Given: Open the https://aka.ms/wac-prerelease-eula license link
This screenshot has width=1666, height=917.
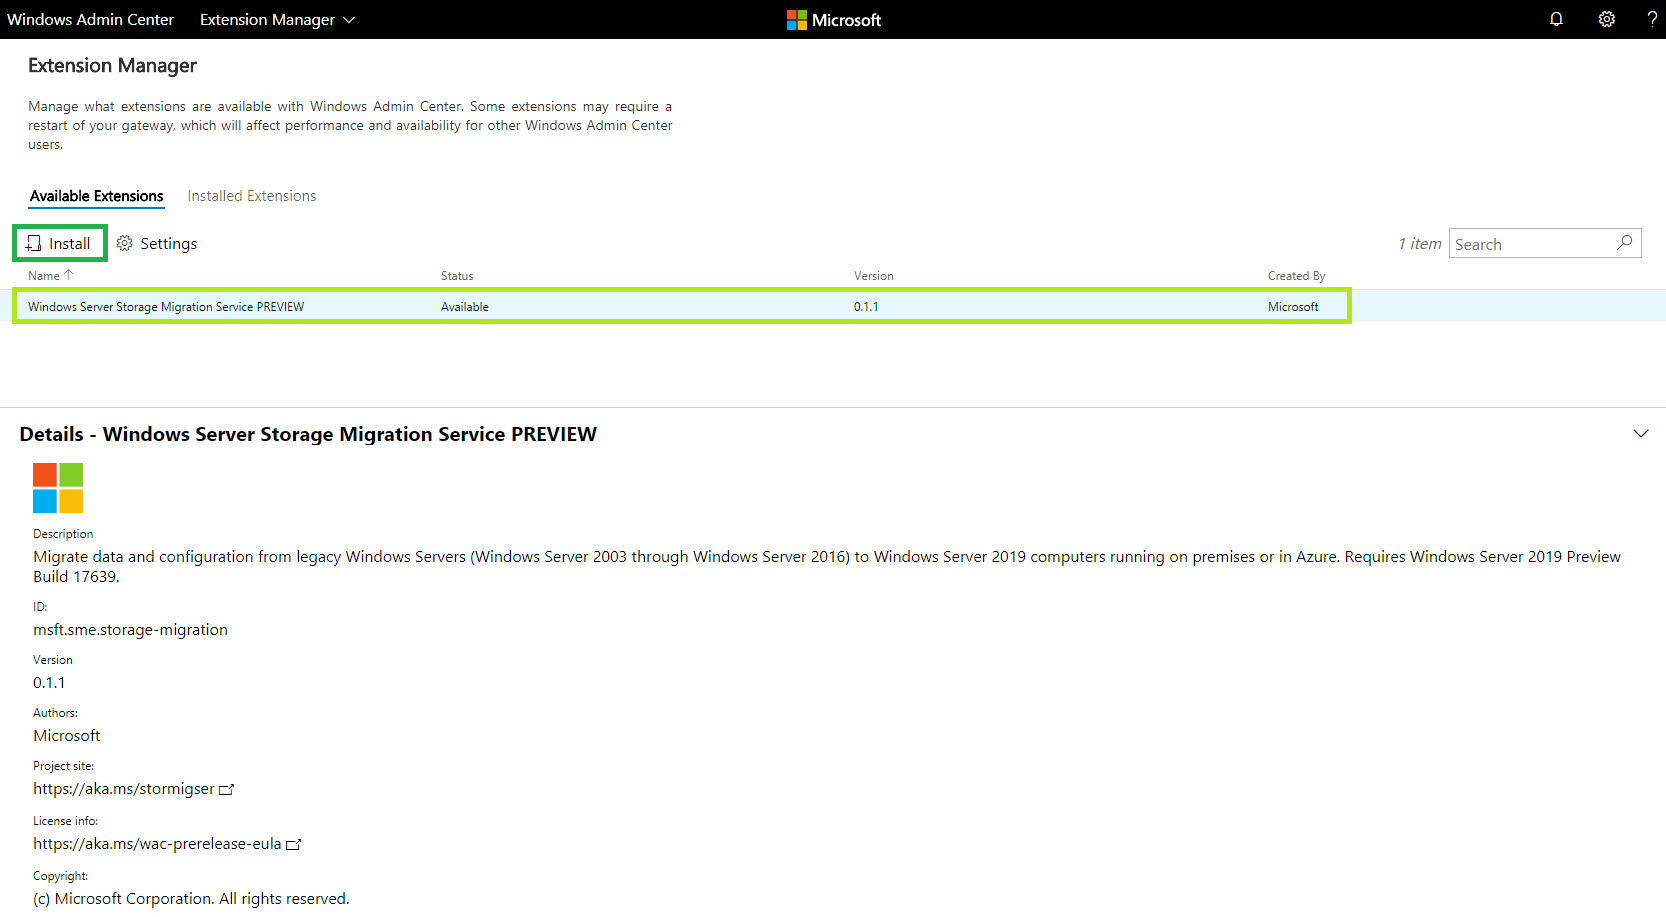Looking at the screenshot, I should pos(157,844).
